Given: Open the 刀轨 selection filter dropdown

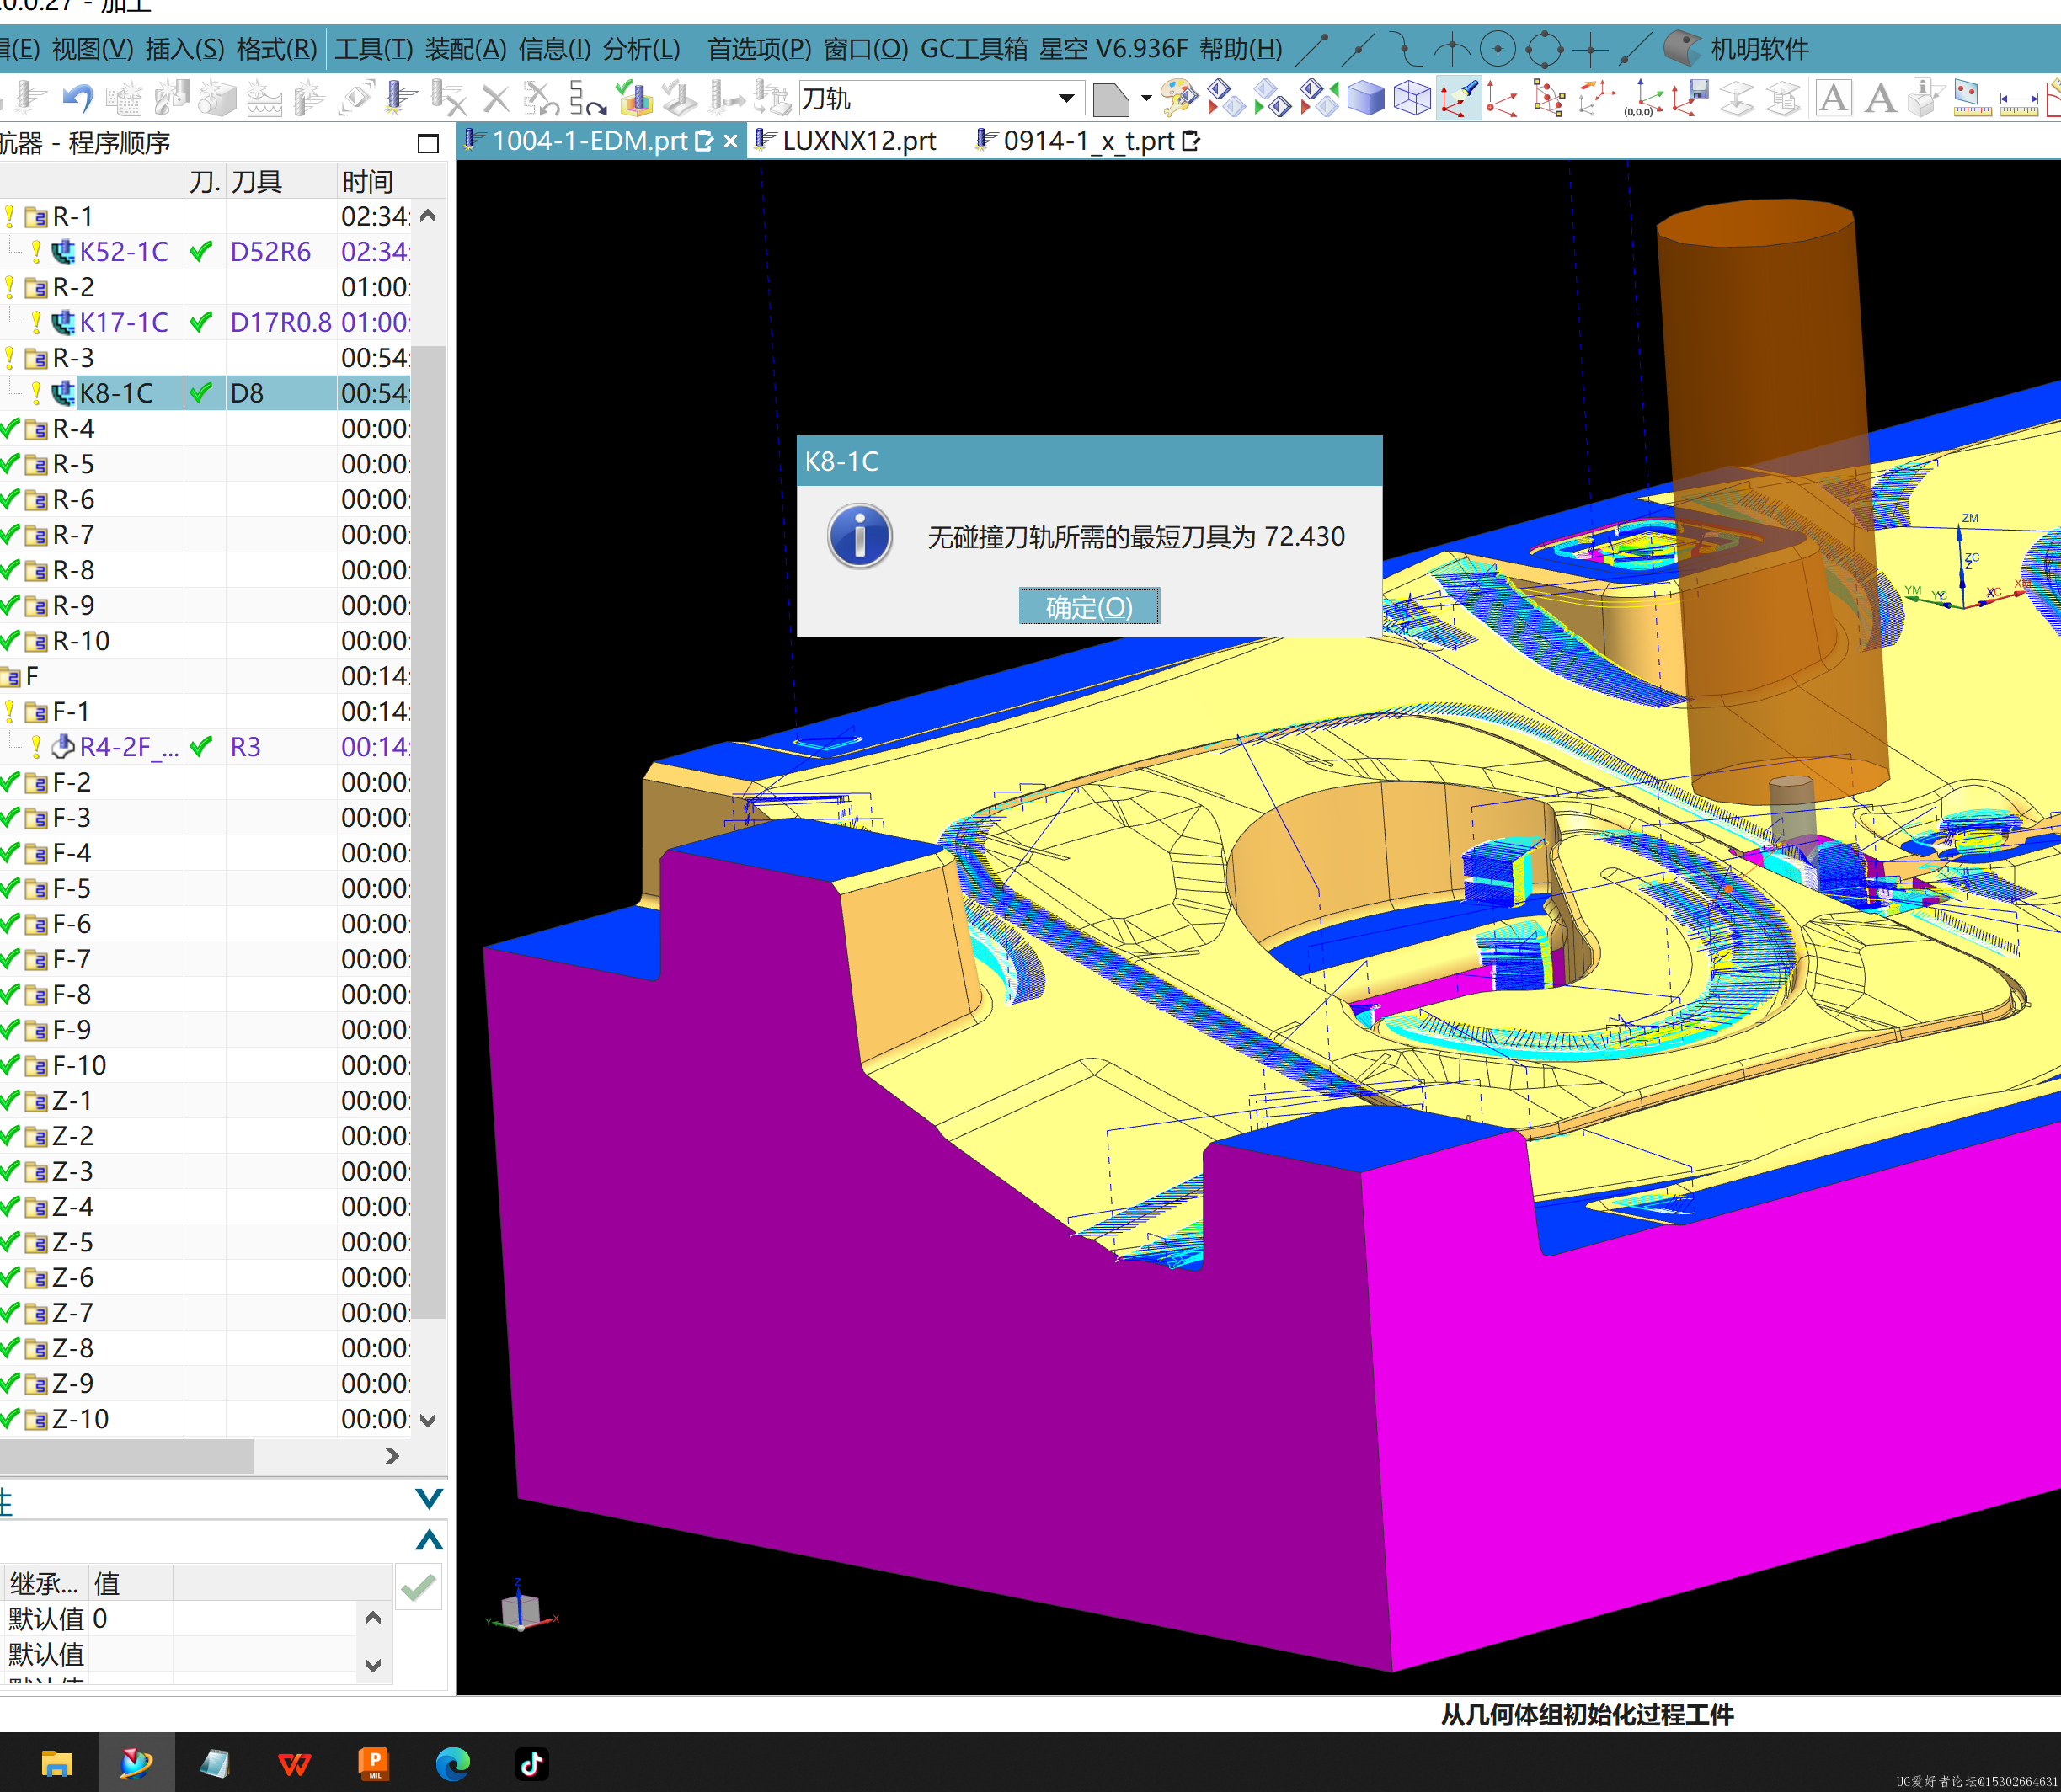Looking at the screenshot, I should [1066, 98].
